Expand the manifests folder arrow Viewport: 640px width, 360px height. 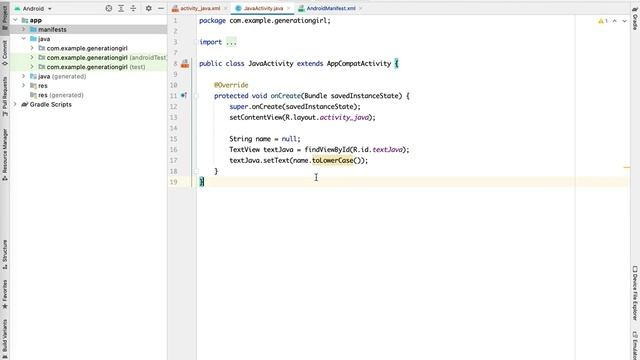click(x=24, y=29)
